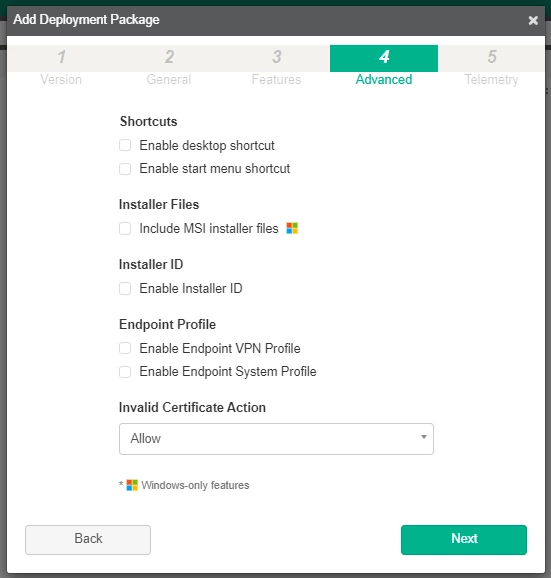This screenshot has width=551, height=578.
Task: Go to step 1 Version tab
Action: [61, 67]
